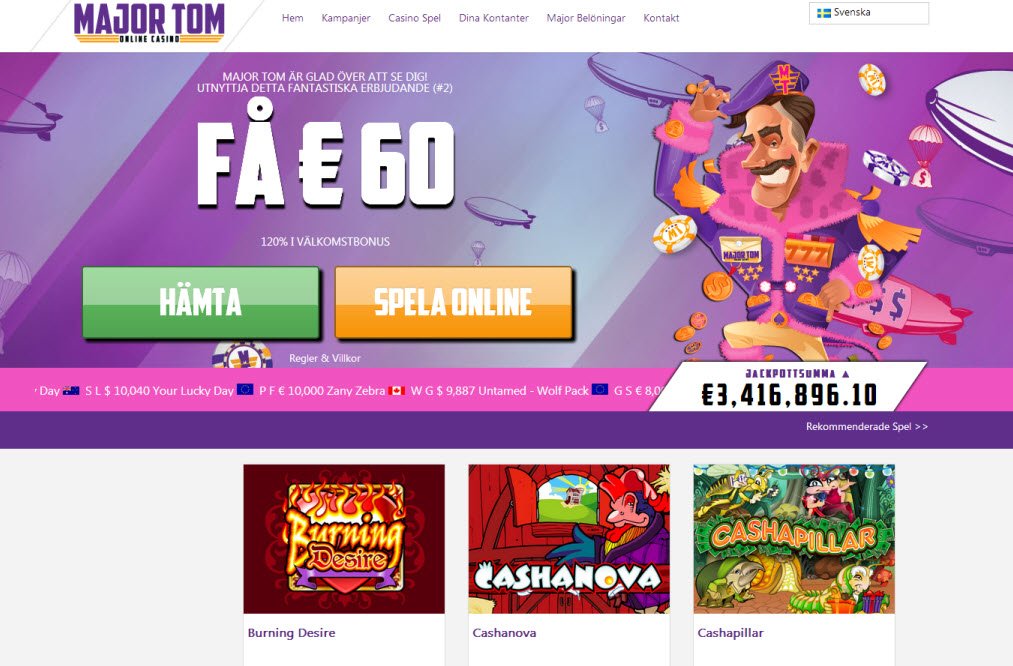Open the Casino Spel menu

pos(414,18)
